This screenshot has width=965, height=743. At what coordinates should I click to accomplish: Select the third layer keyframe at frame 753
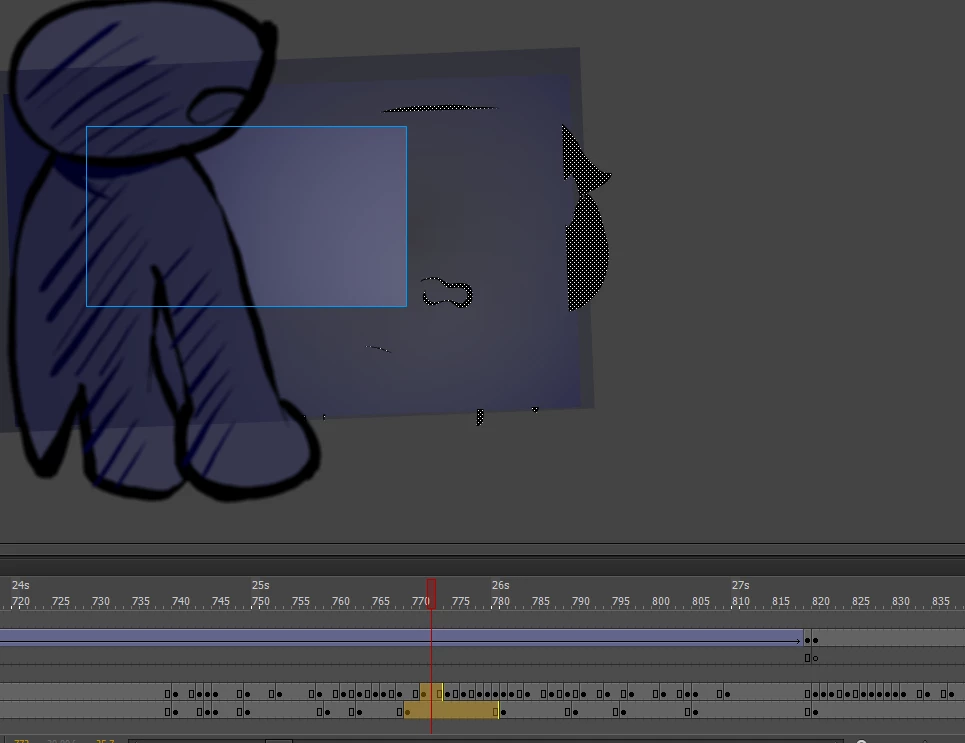click(280, 694)
